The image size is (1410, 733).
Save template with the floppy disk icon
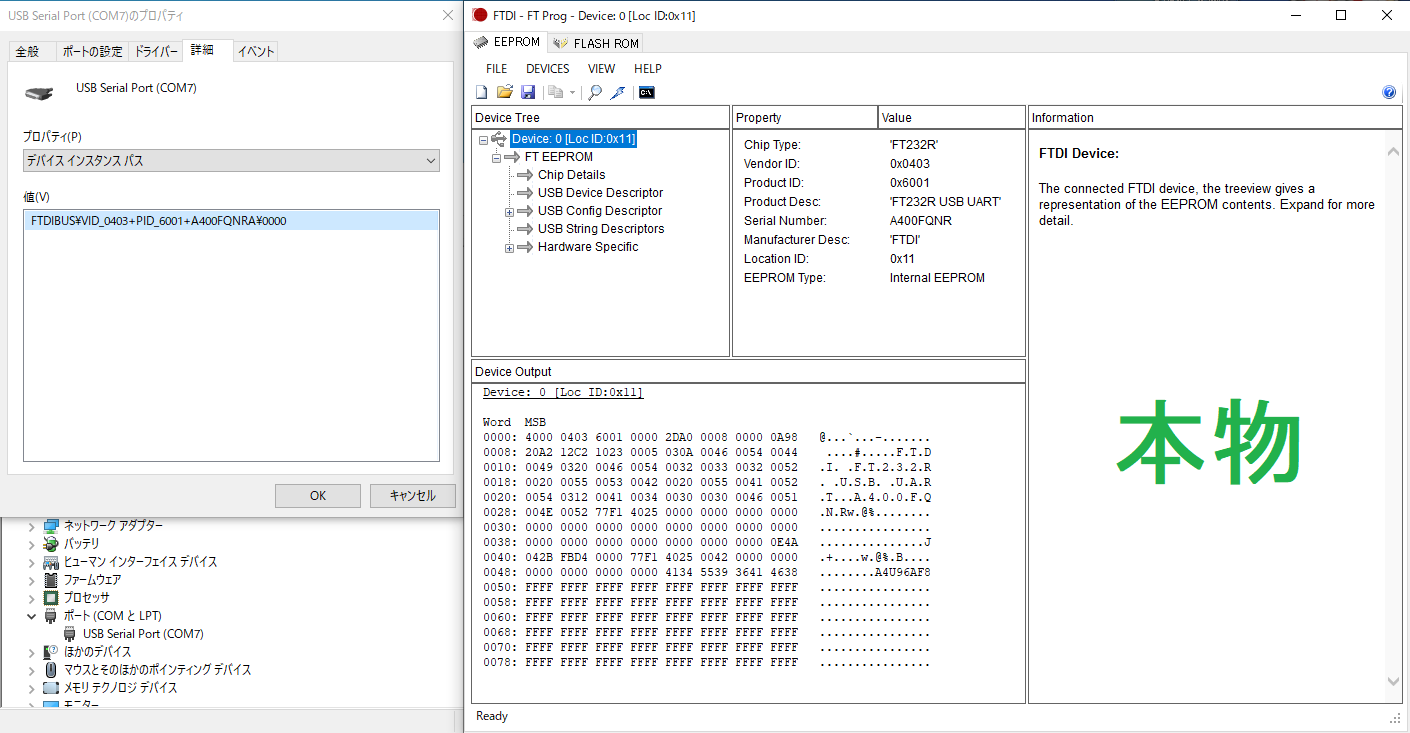pos(528,92)
